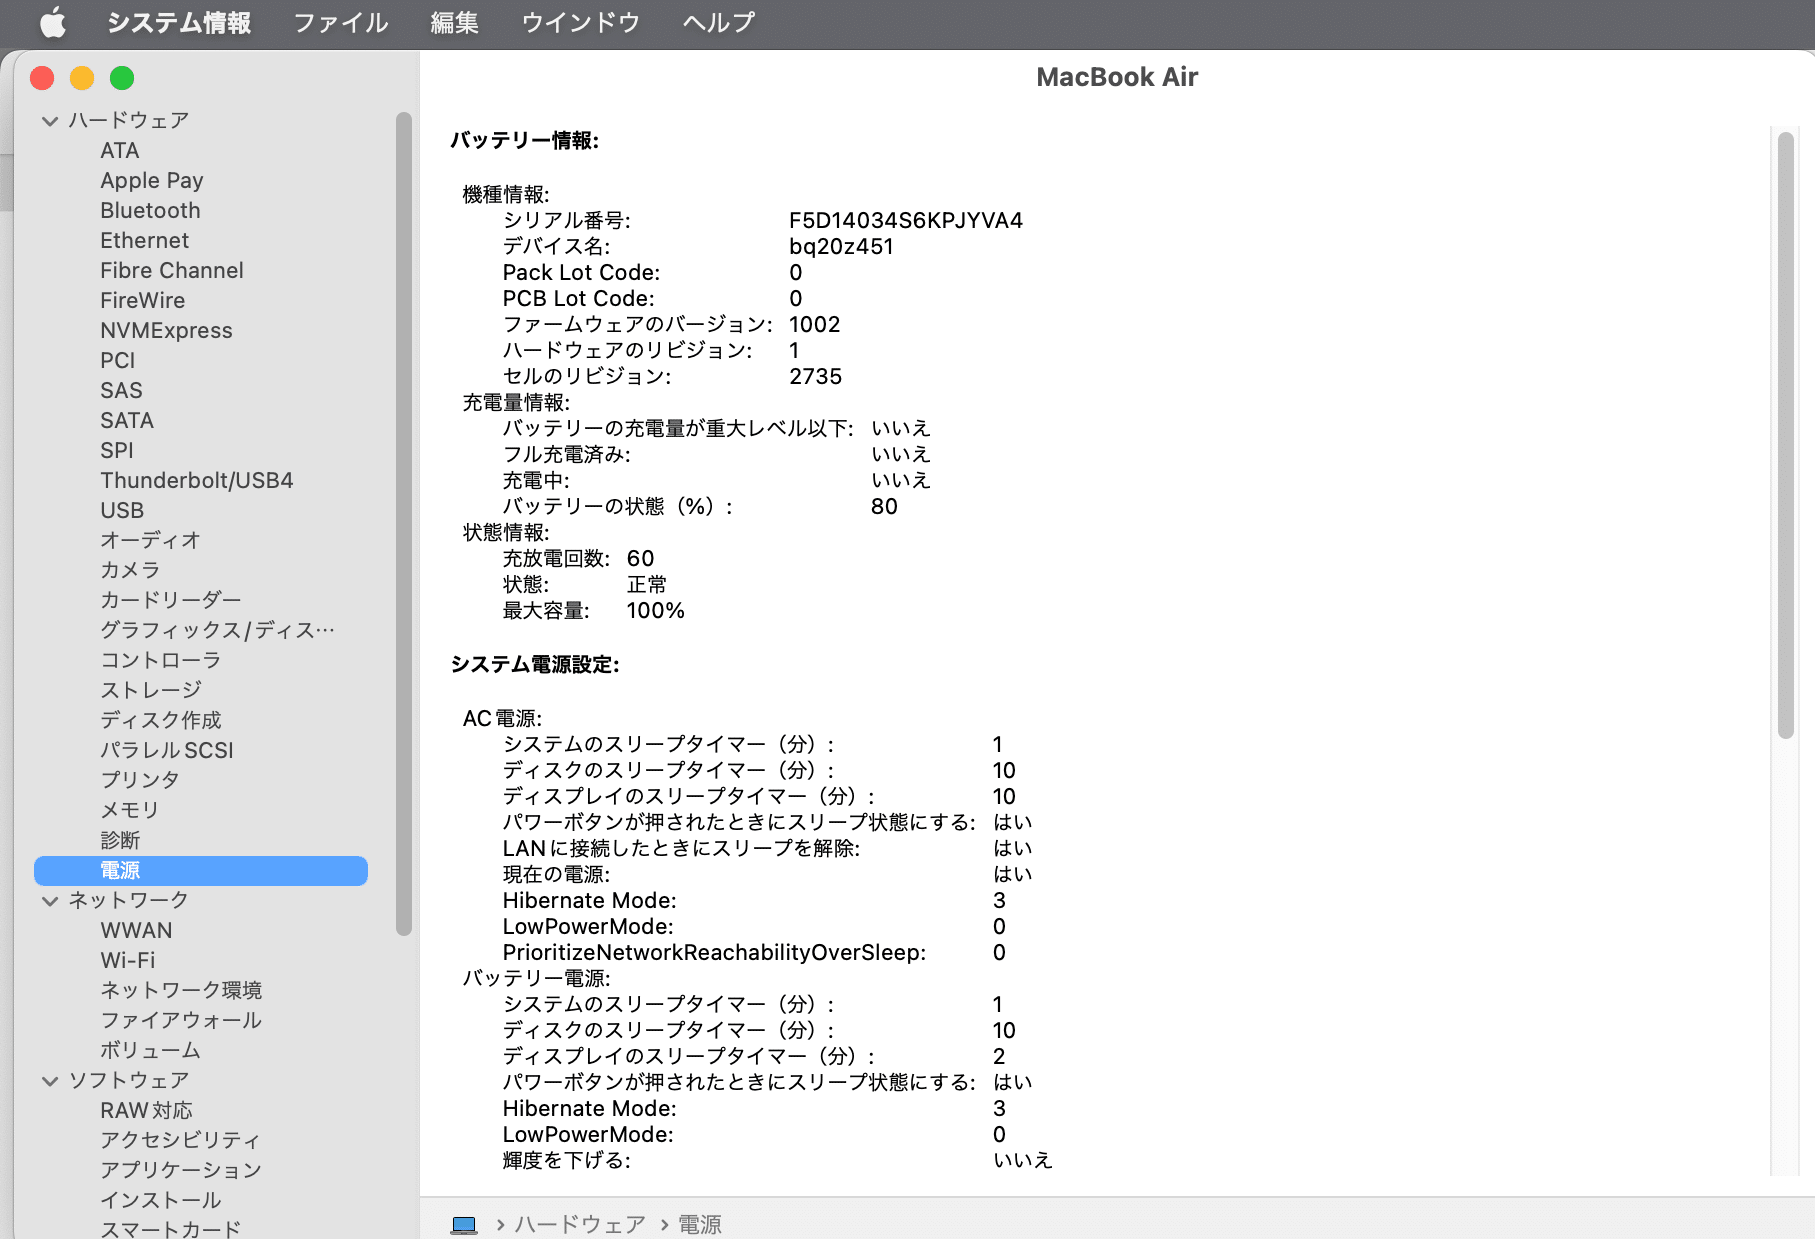
Task: Select 診断 in the sidebar
Action: [x=120, y=840]
